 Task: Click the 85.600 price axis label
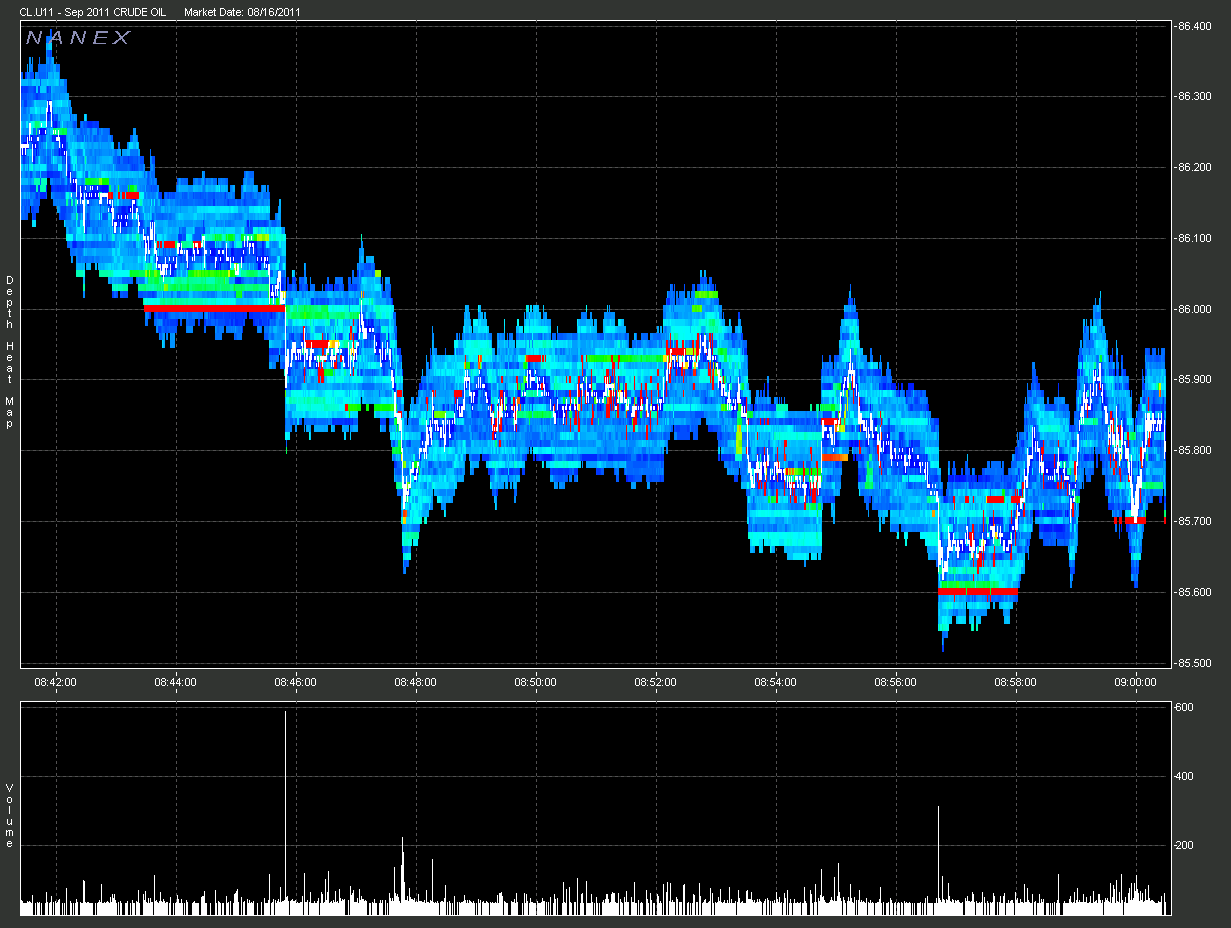point(1194,592)
